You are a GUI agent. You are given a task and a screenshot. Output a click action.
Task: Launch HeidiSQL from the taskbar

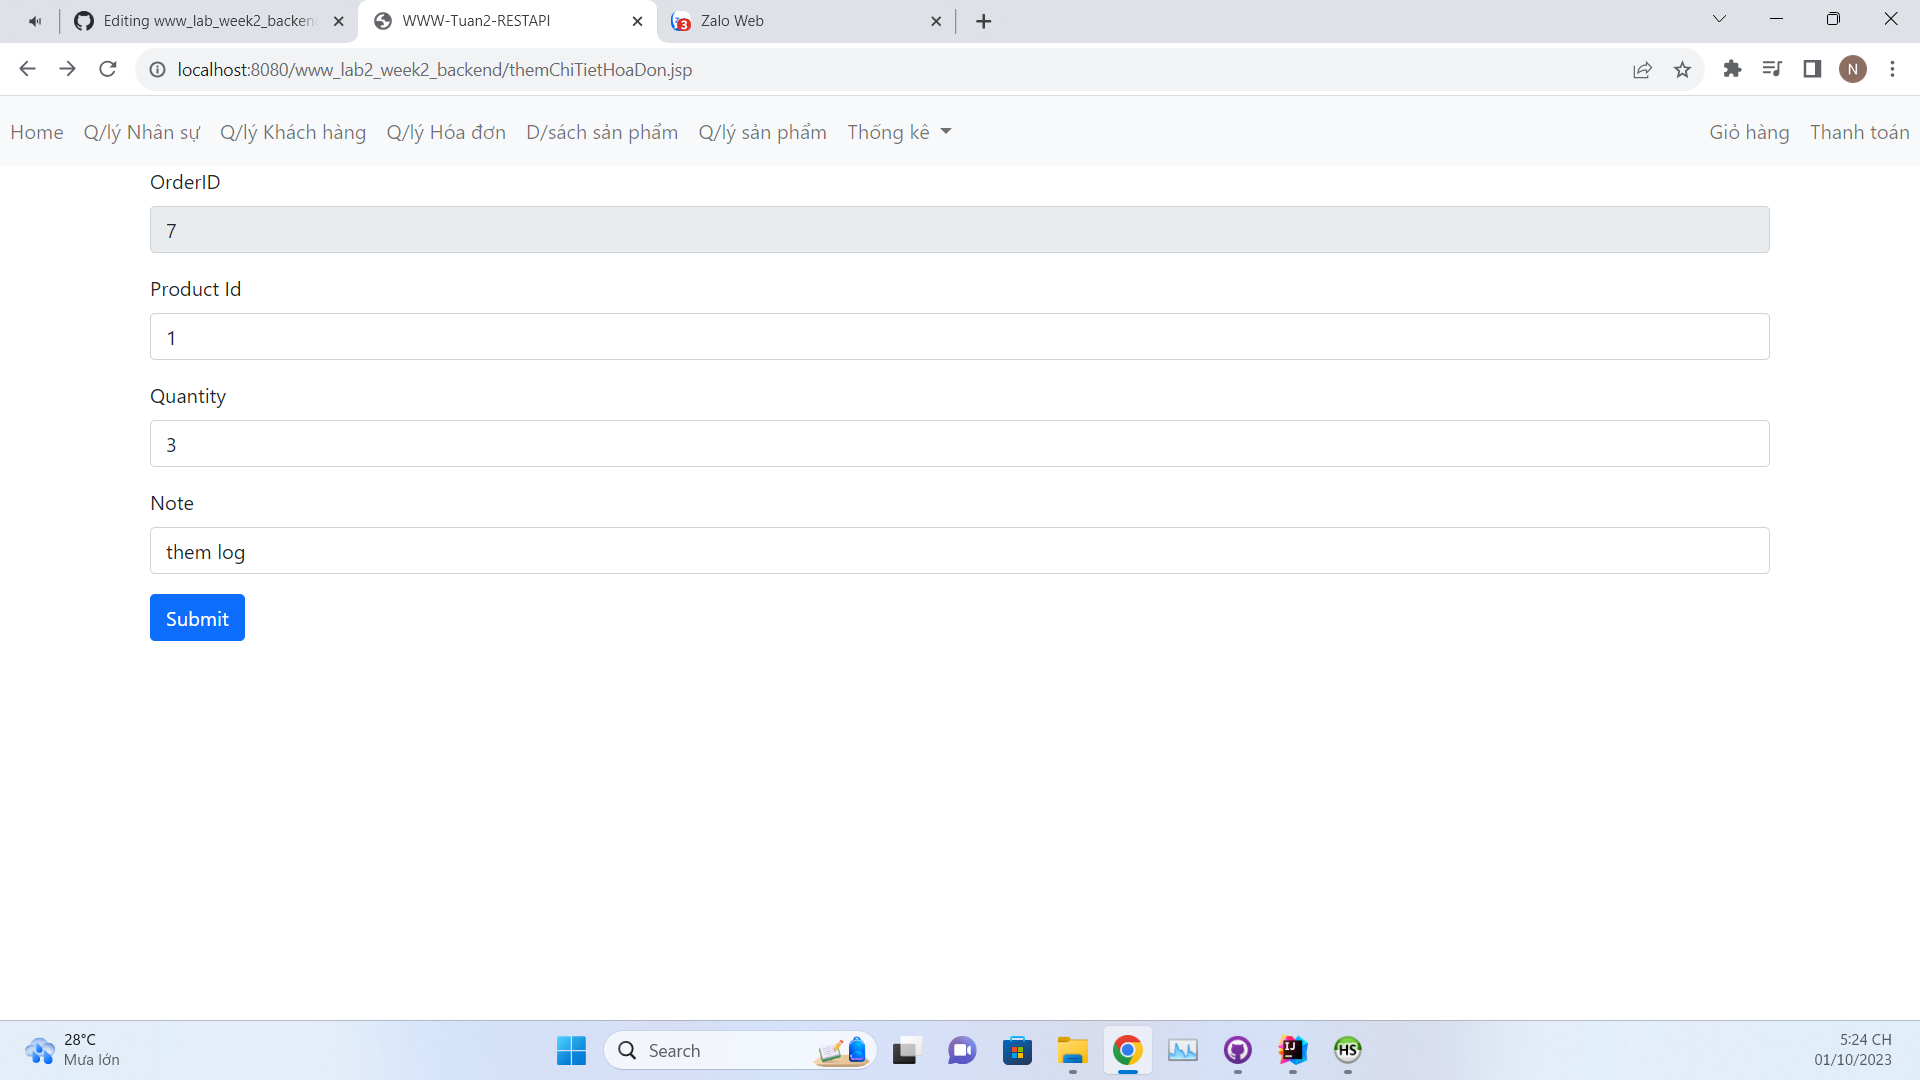[1347, 1051]
